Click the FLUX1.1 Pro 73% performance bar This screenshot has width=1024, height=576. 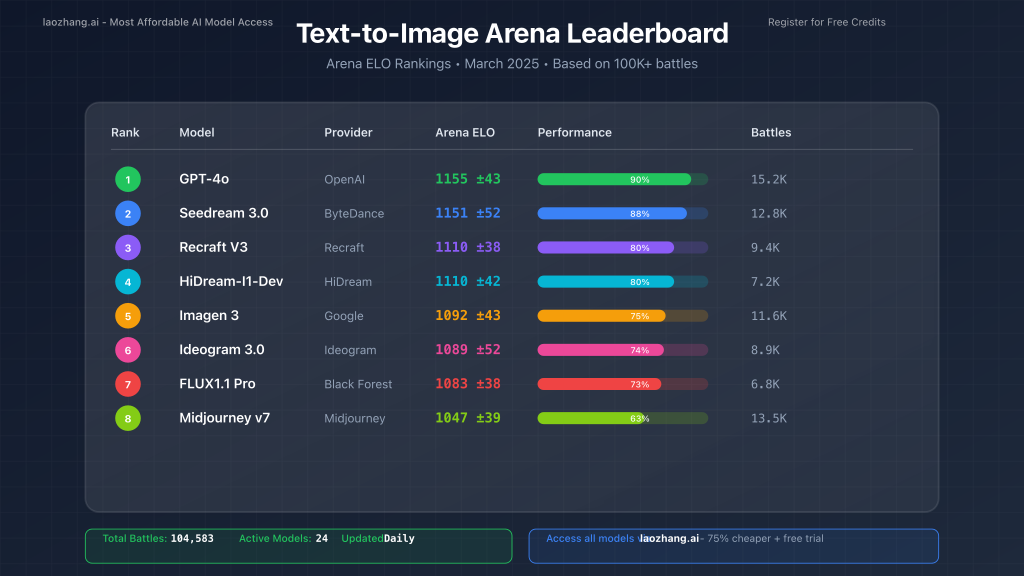point(622,384)
